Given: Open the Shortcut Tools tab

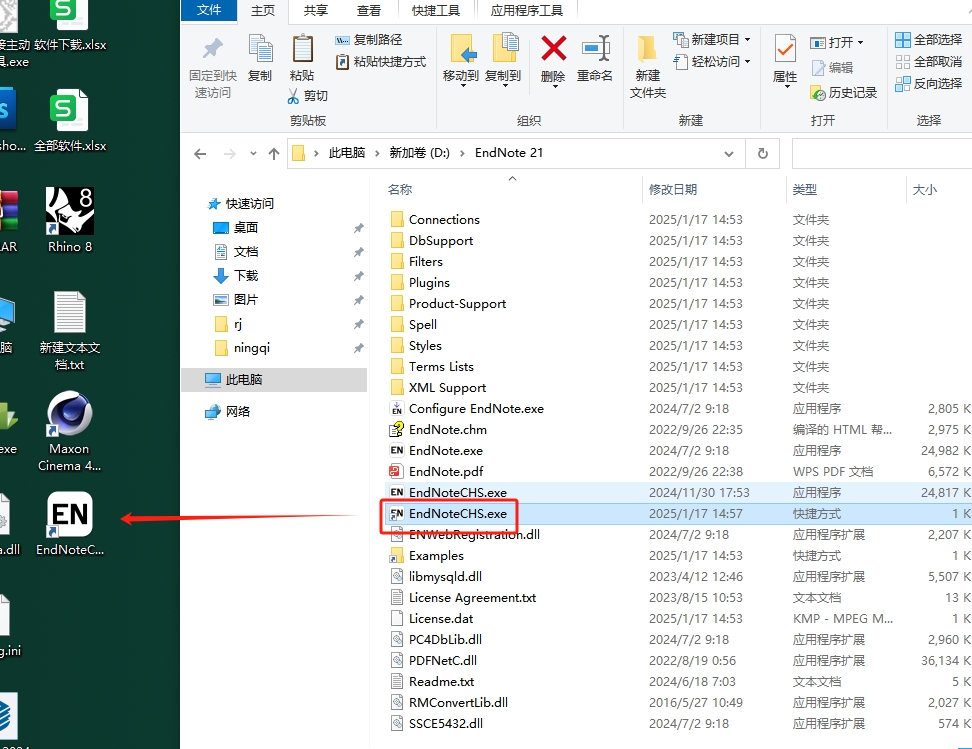Looking at the screenshot, I should [x=436, y=11].
